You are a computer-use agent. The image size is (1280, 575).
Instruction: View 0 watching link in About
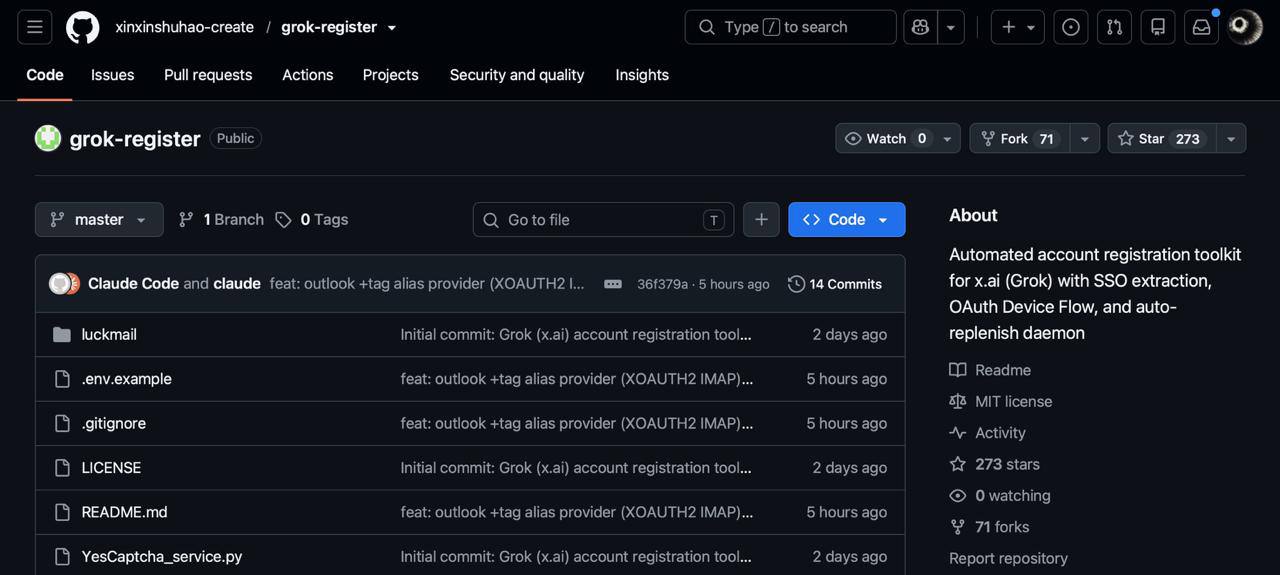(1000, 496)
